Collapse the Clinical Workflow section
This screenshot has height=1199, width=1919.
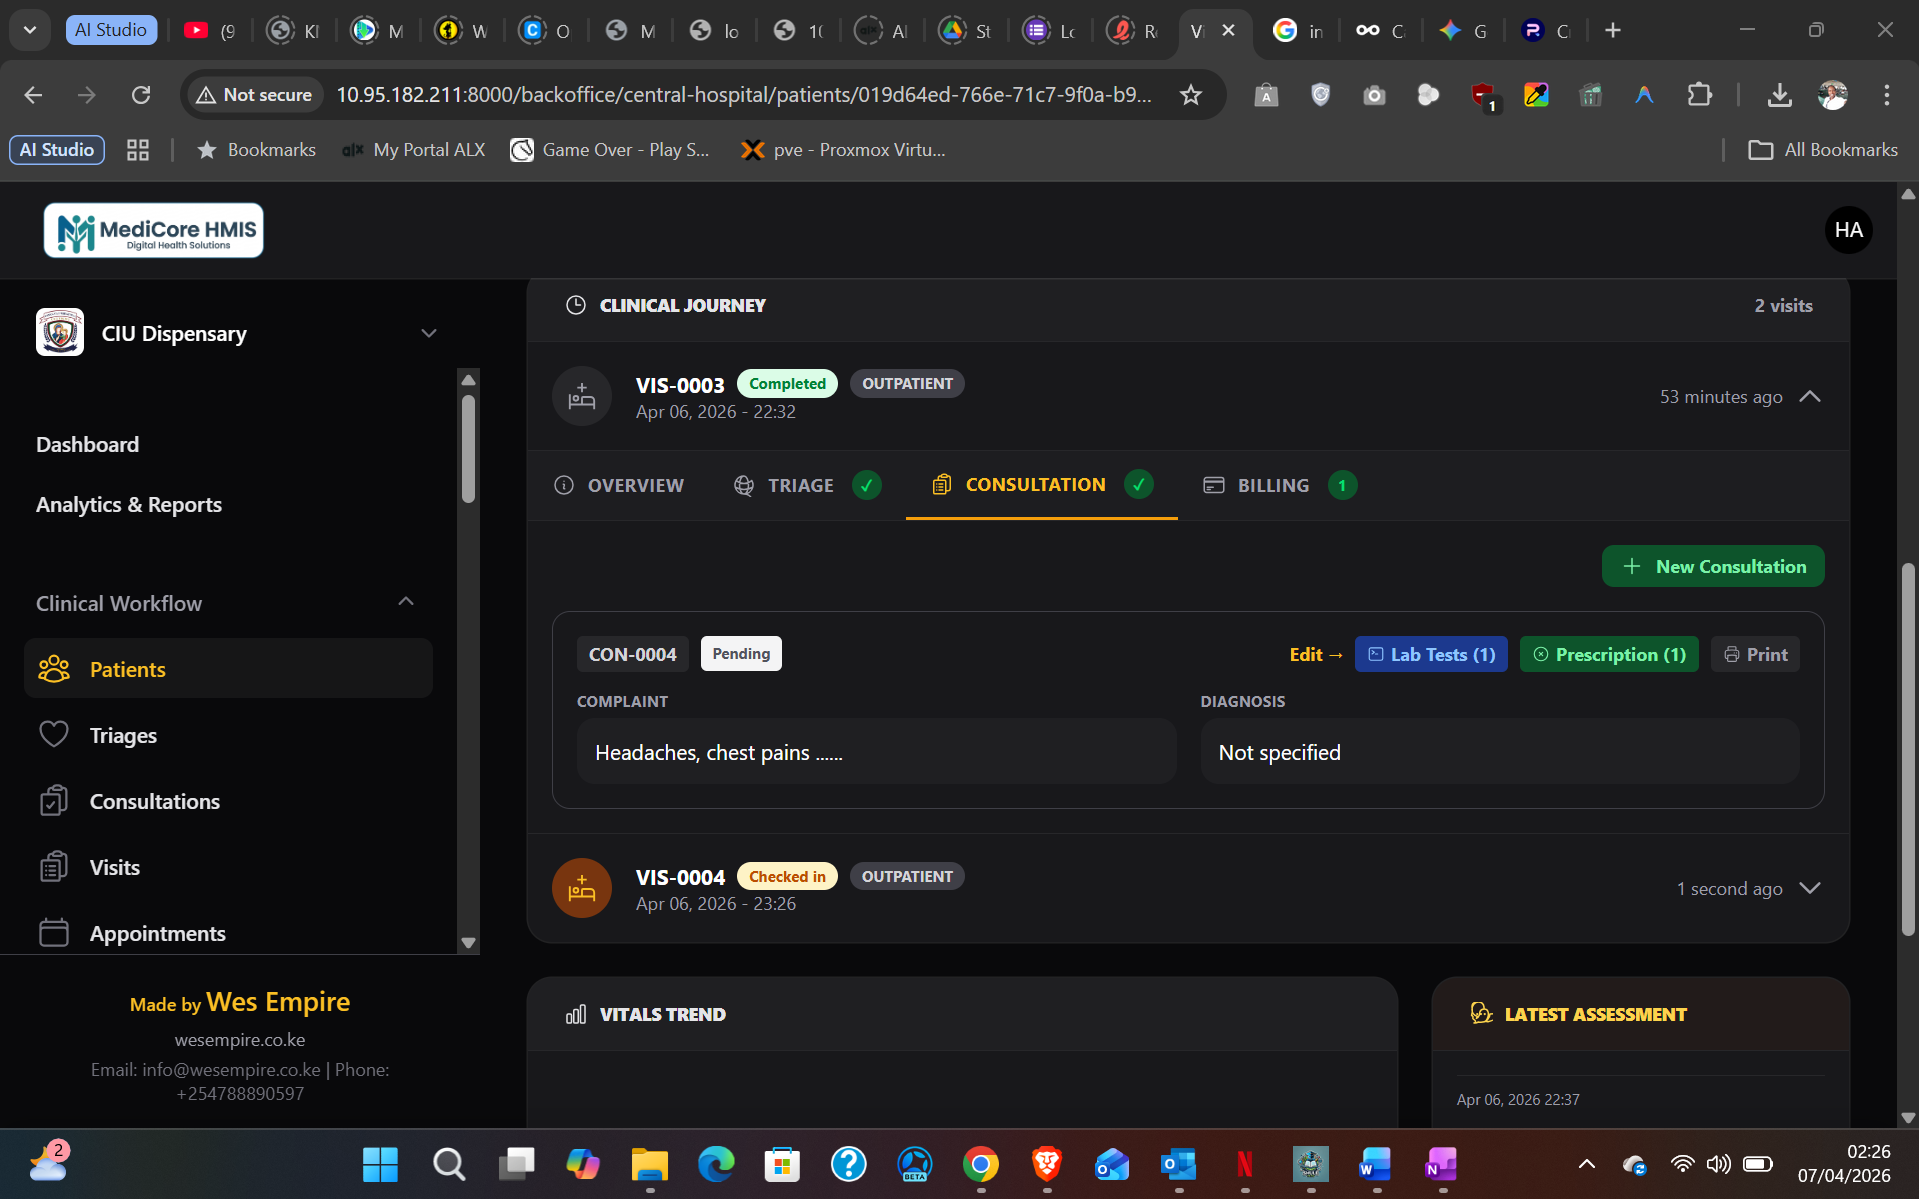tap(406, 602)
